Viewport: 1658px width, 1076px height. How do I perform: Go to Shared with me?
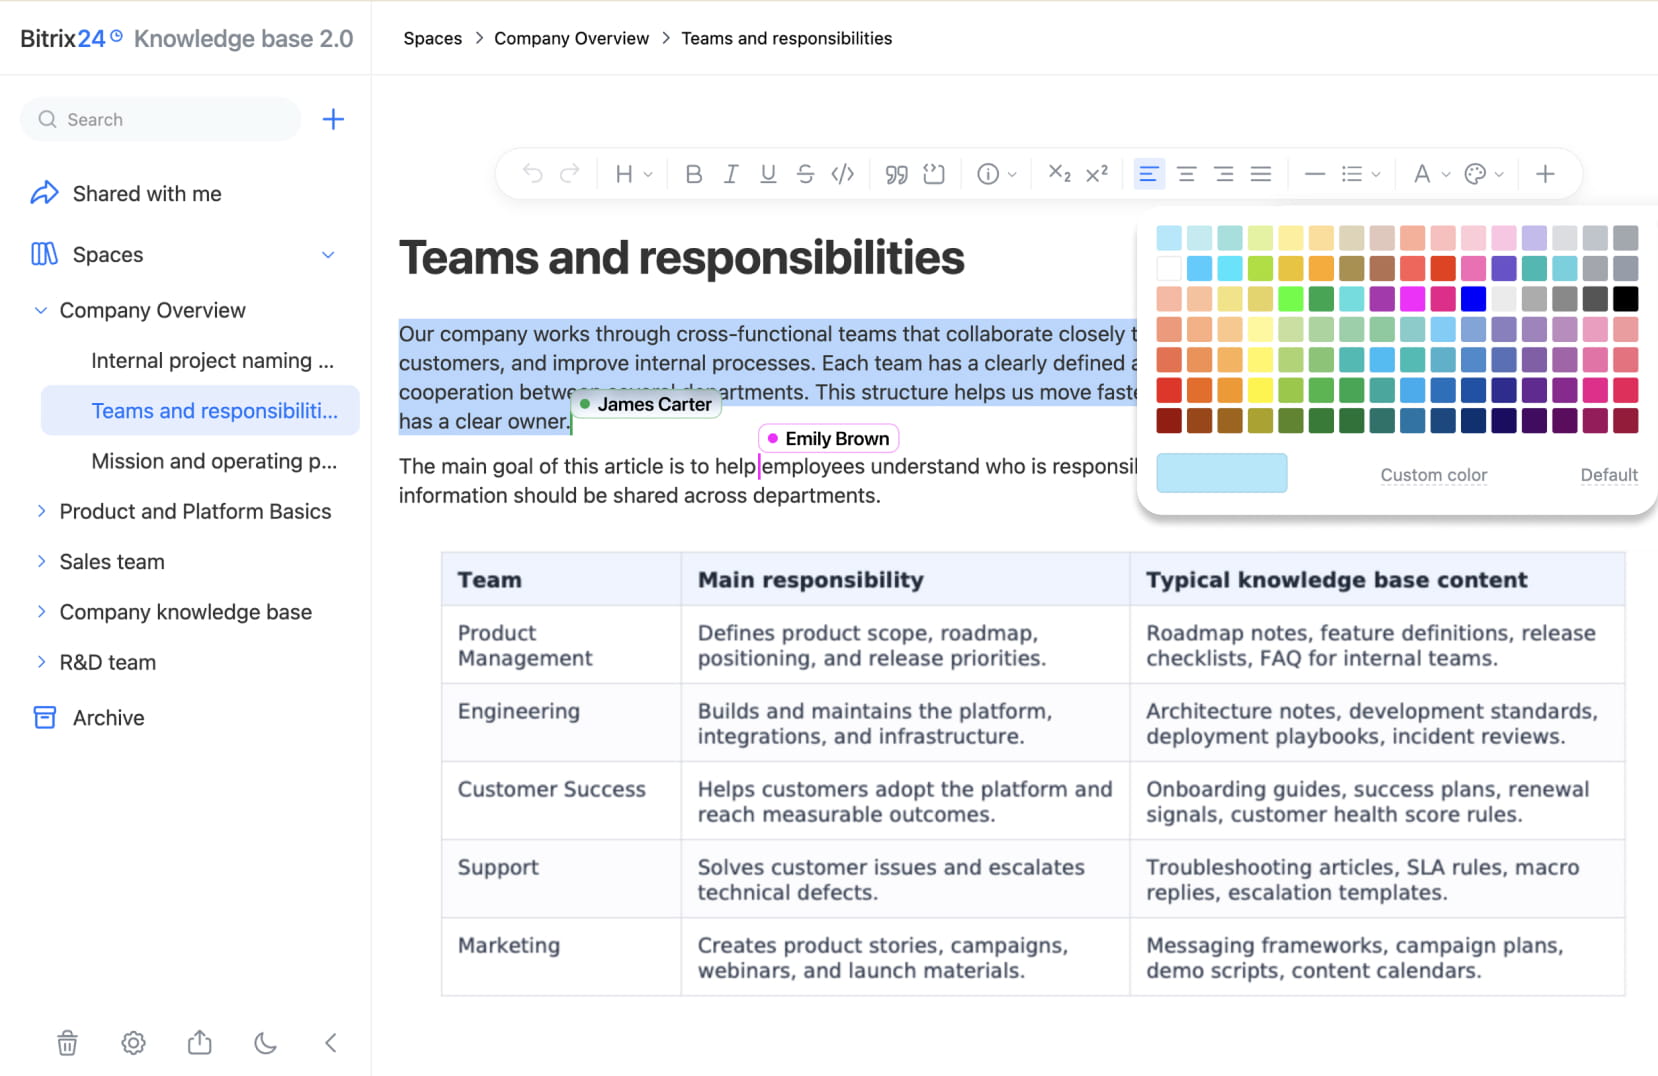coord(146,193)
